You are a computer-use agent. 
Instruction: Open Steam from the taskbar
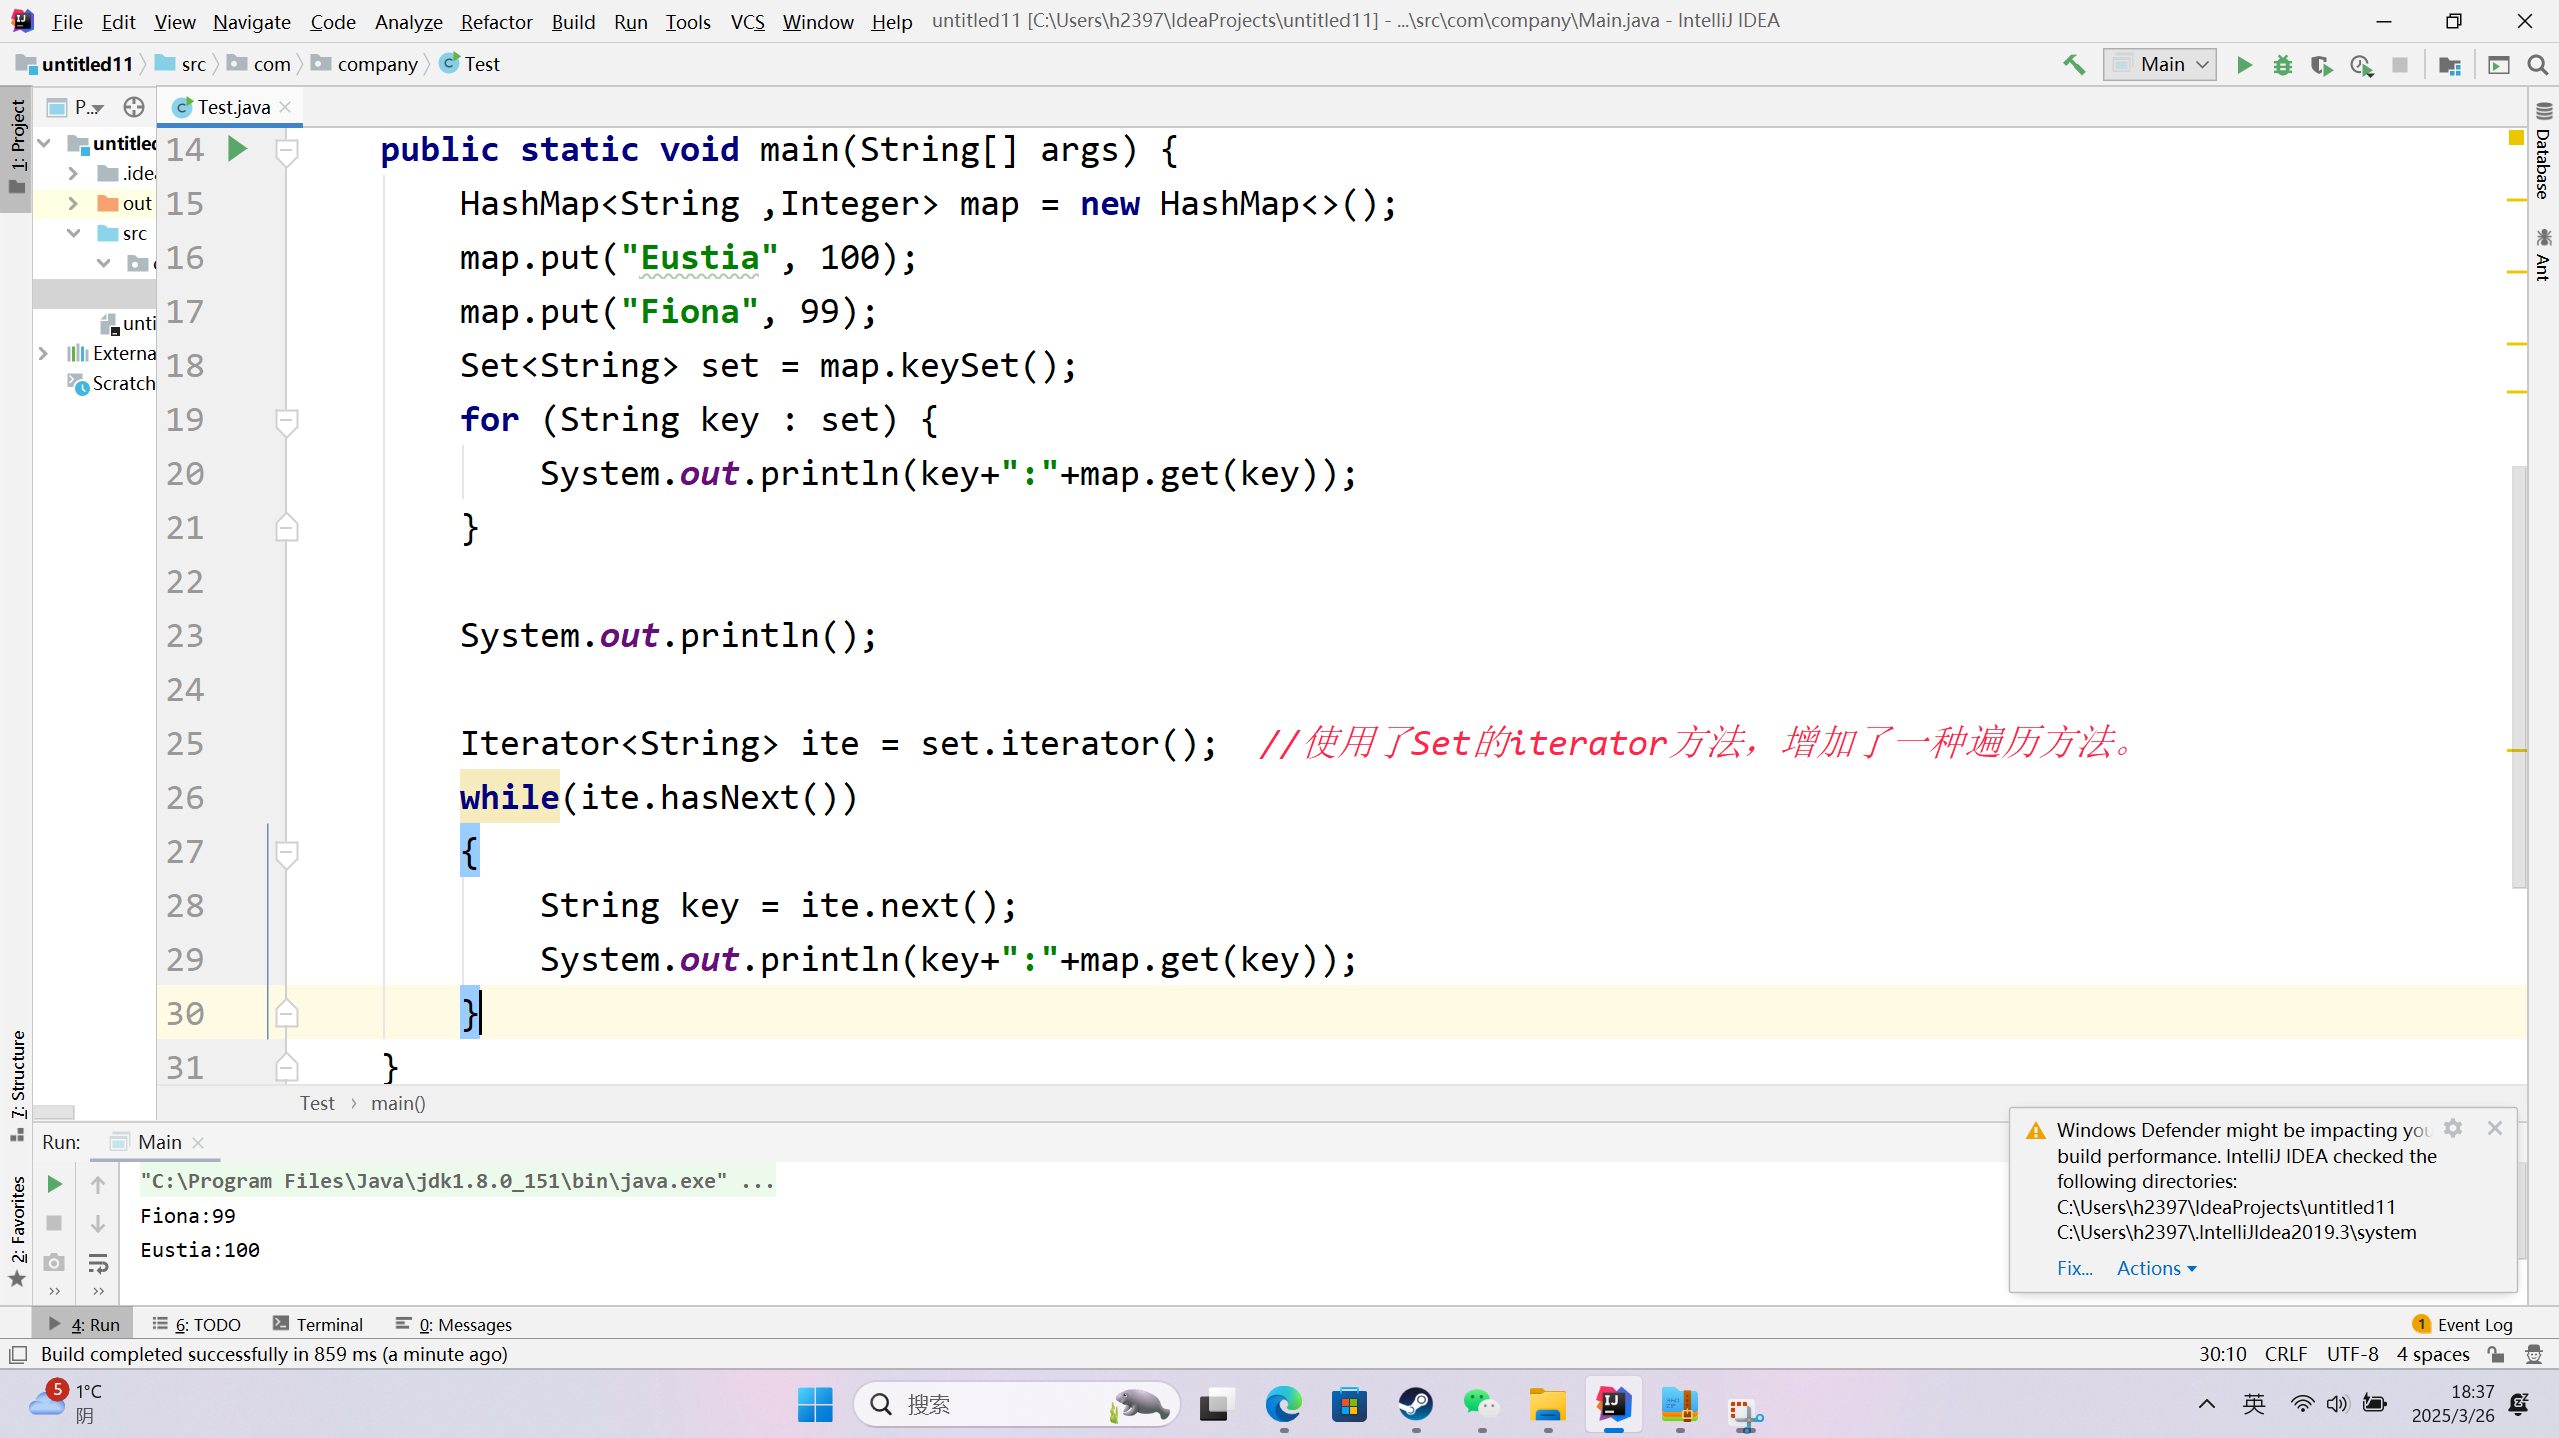click(1415, 1405)
